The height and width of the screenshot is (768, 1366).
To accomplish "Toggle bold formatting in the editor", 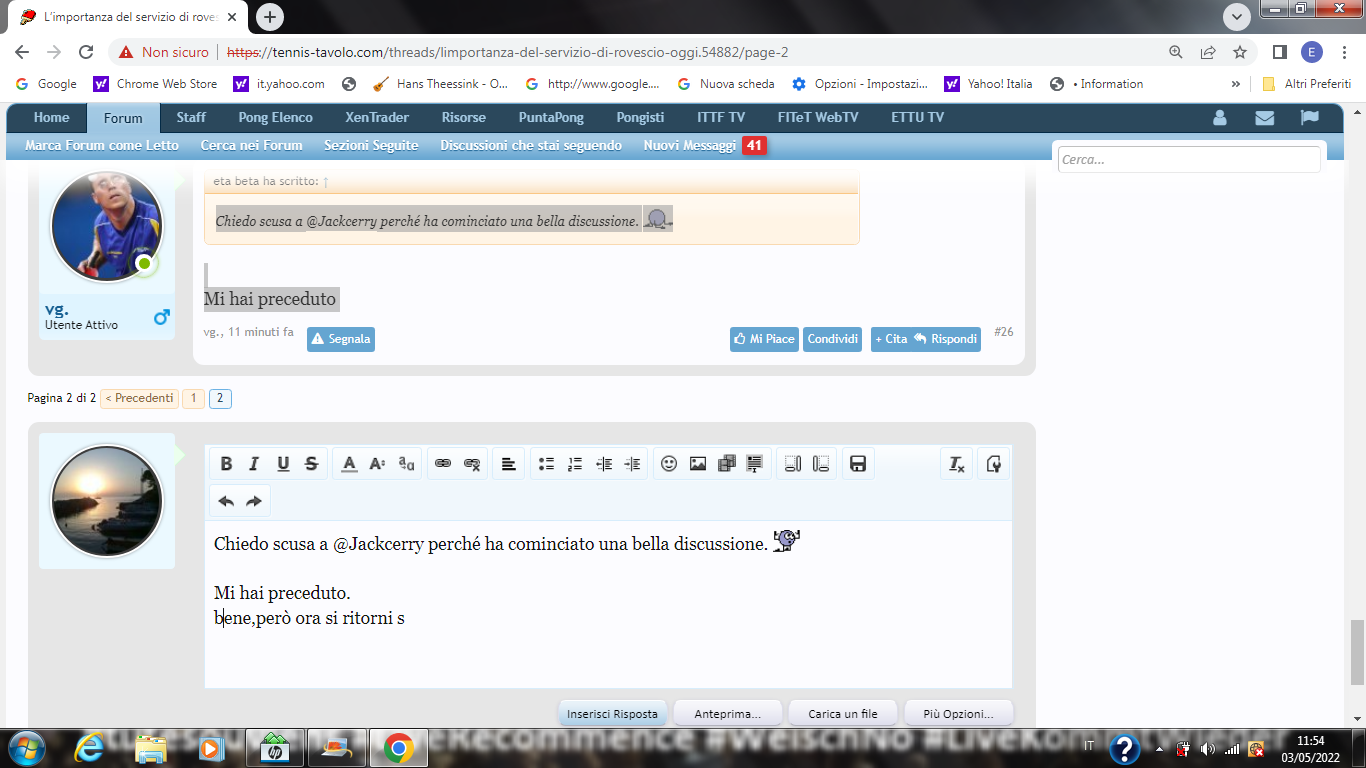I will coord(226,464).
